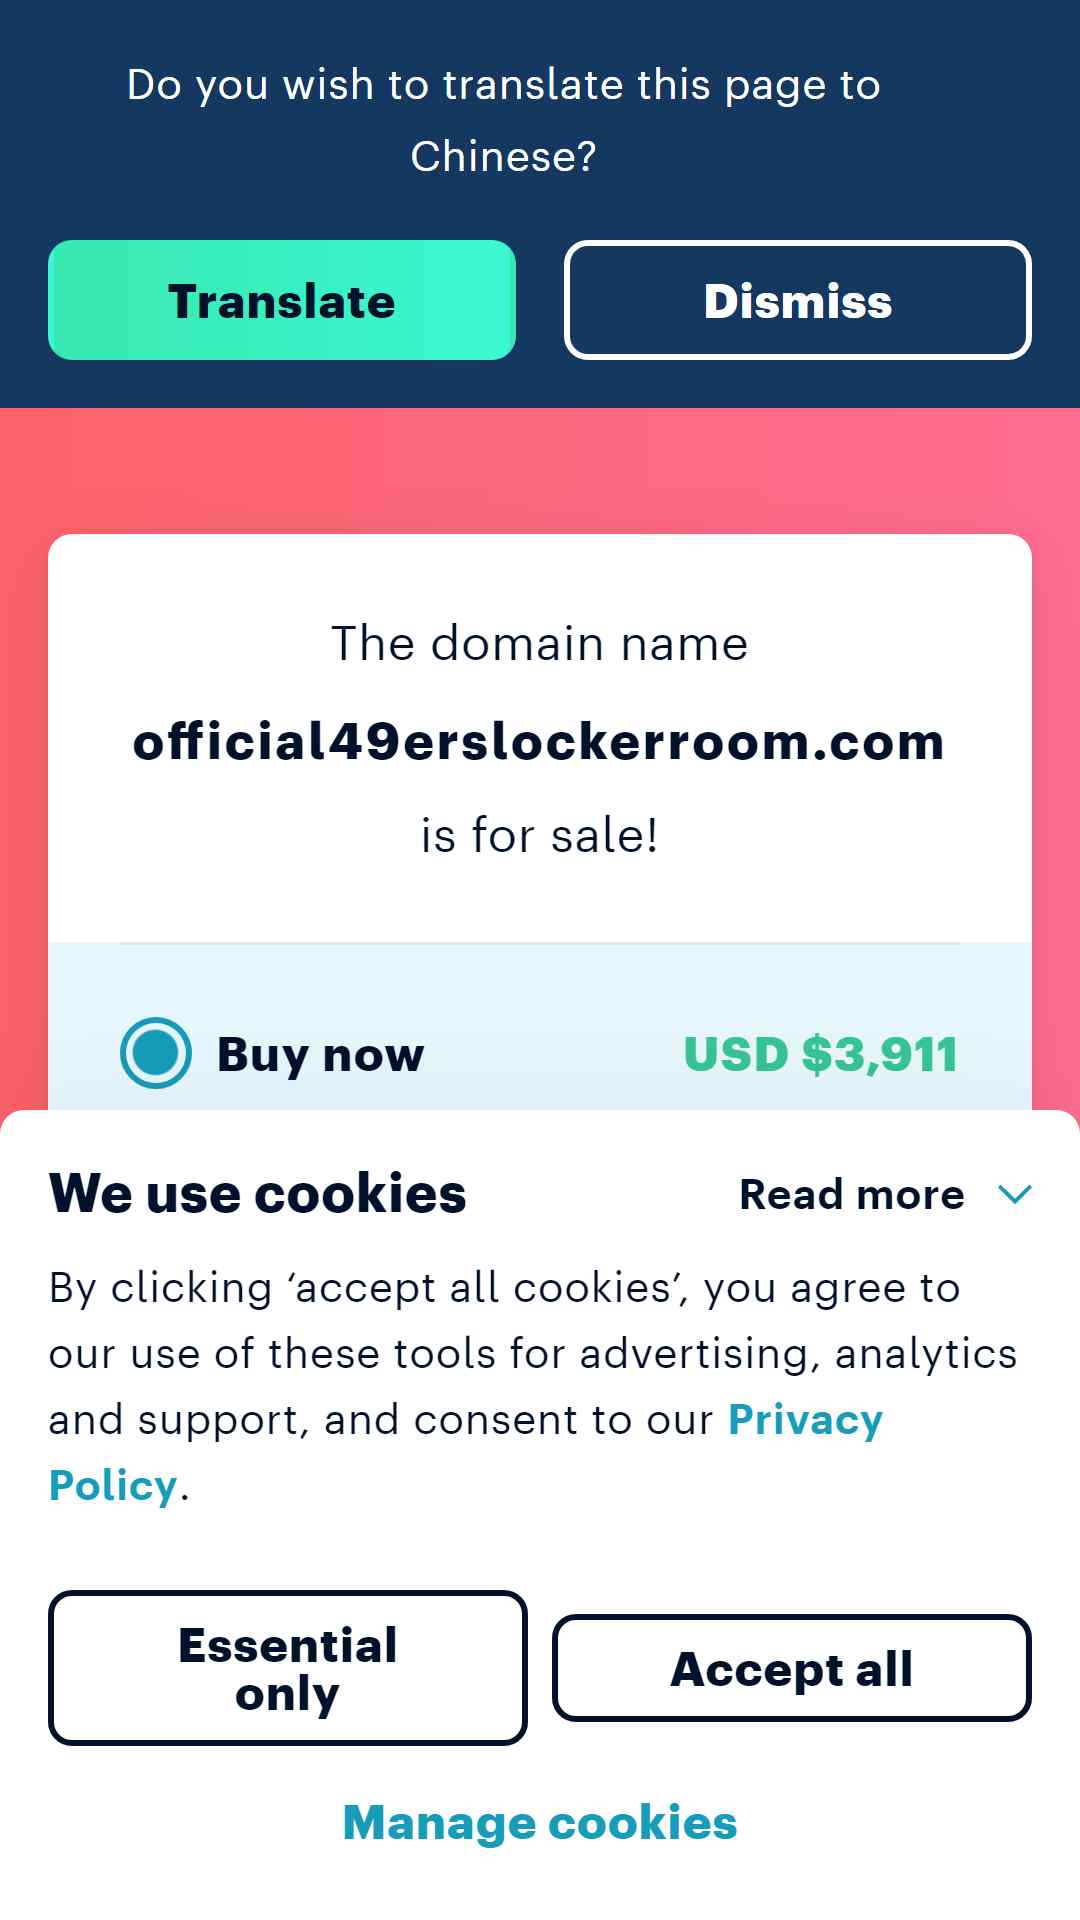Image resolution: width=1080 pixels, height=1920 pixels.
Task: Select the Buy now radio button
Action: coord(156,1053)
